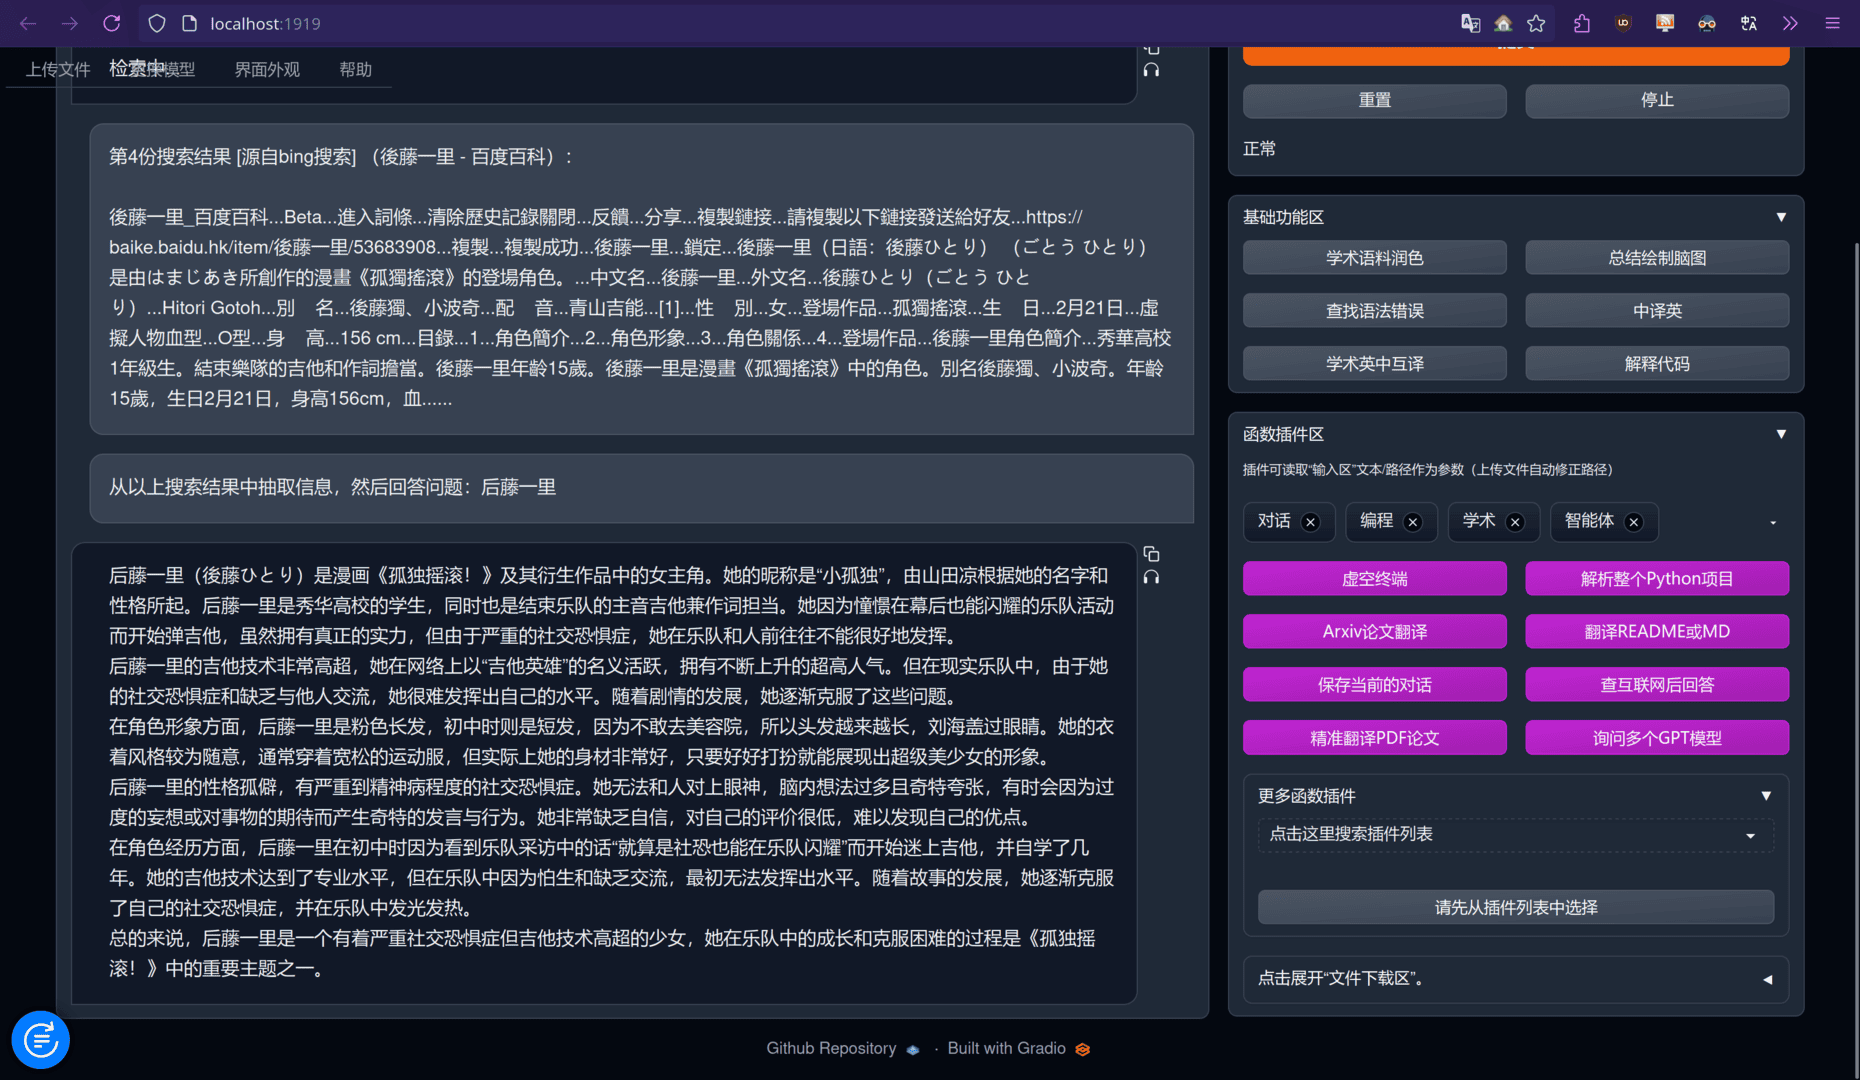Screen dimensions: 1860x1080
Task: Click the GitHub Repository footer icon
Action: (912, 1049)
